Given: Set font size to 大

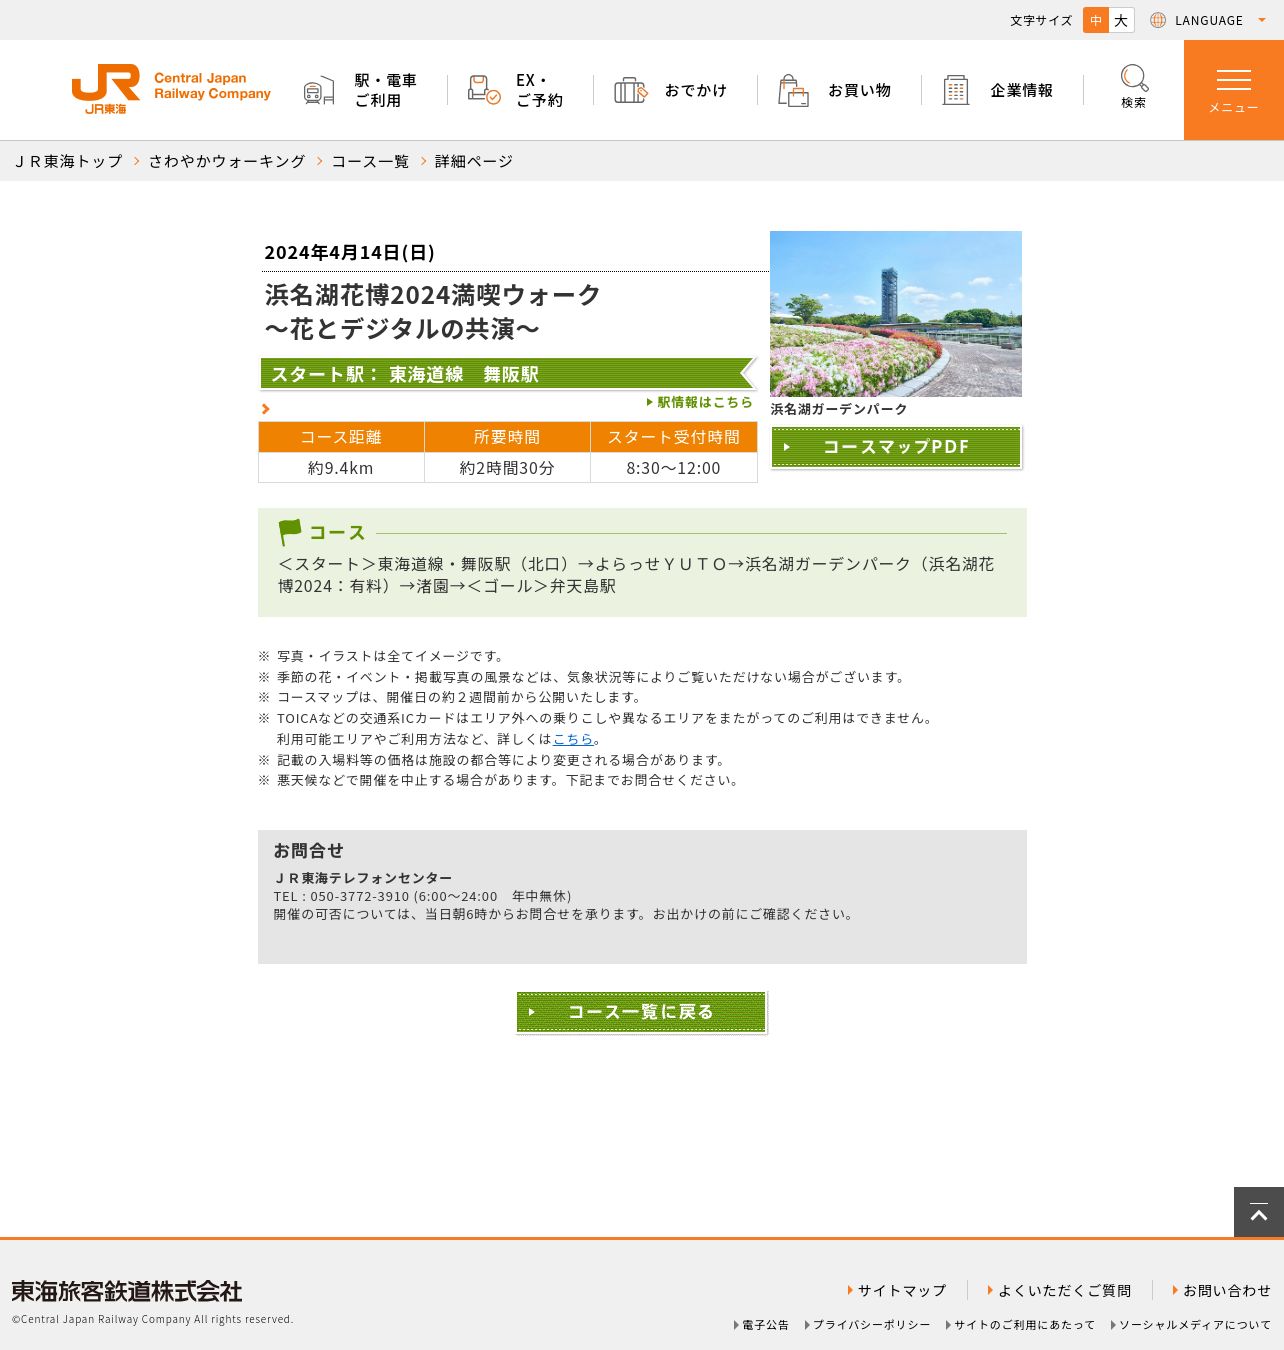Looking at the screenshot, I should [x=1122, y=20].
